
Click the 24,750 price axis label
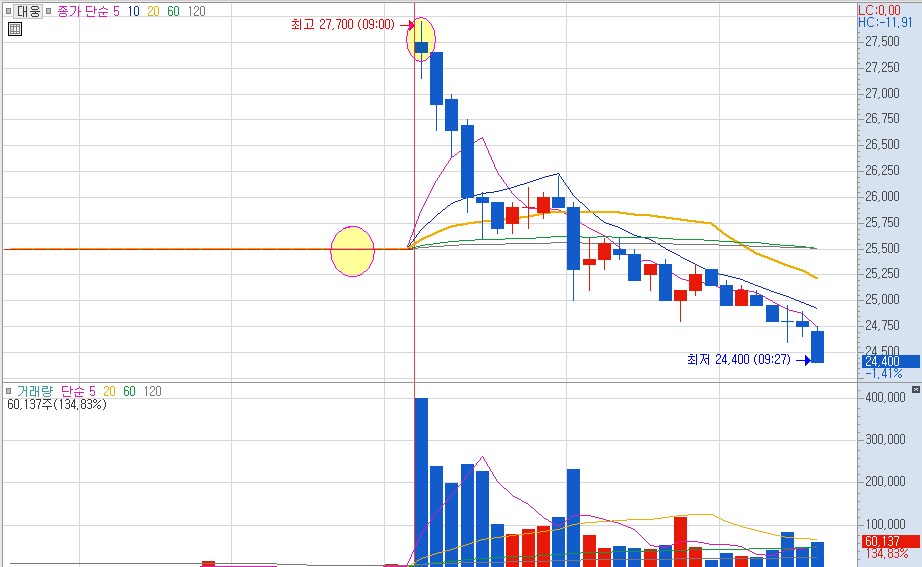click(x=882, y=325)
